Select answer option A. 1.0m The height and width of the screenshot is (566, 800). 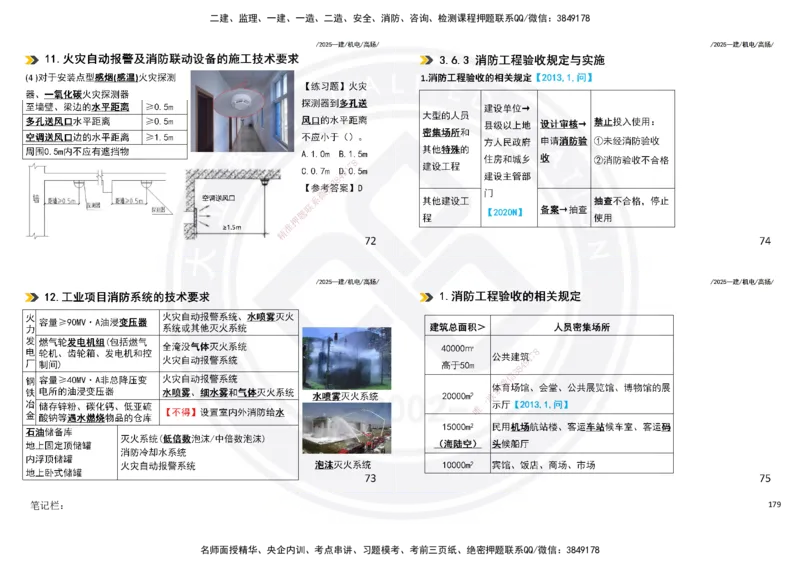315,154
